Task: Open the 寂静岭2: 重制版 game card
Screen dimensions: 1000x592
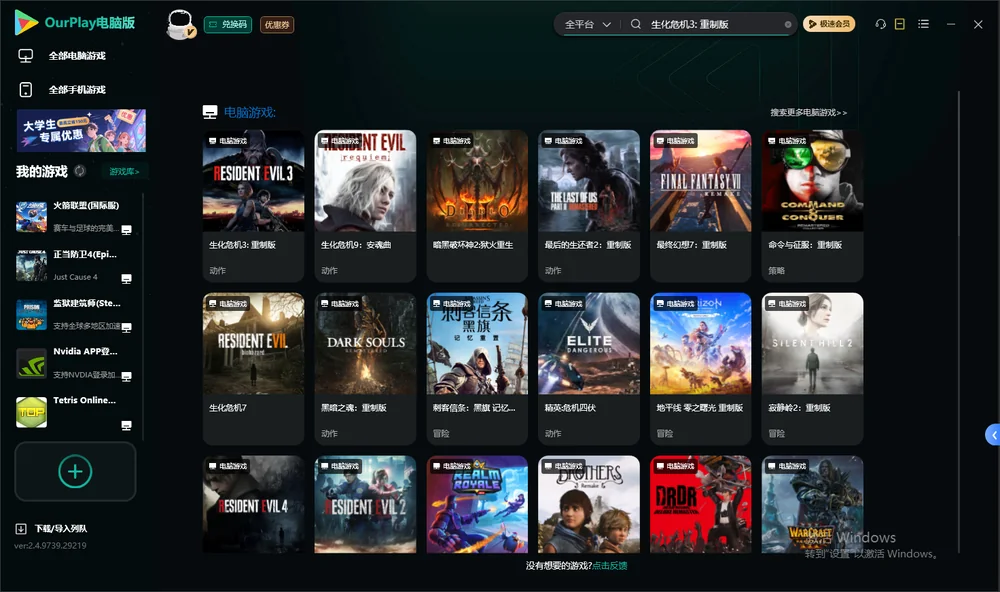Action: click(x=812, y=368)
